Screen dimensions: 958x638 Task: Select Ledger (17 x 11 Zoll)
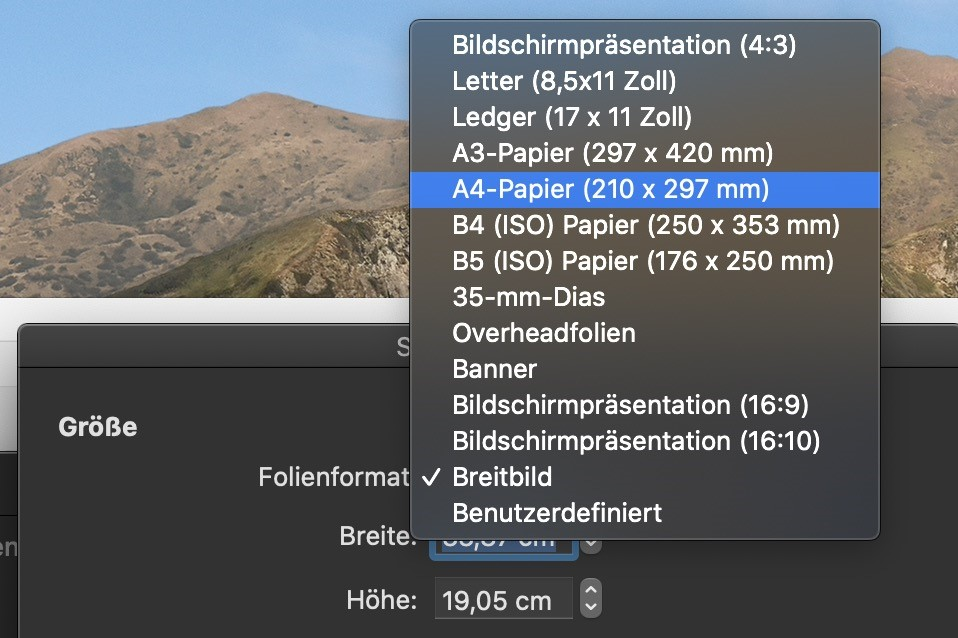pyautogui.click(x=571, y=117)
